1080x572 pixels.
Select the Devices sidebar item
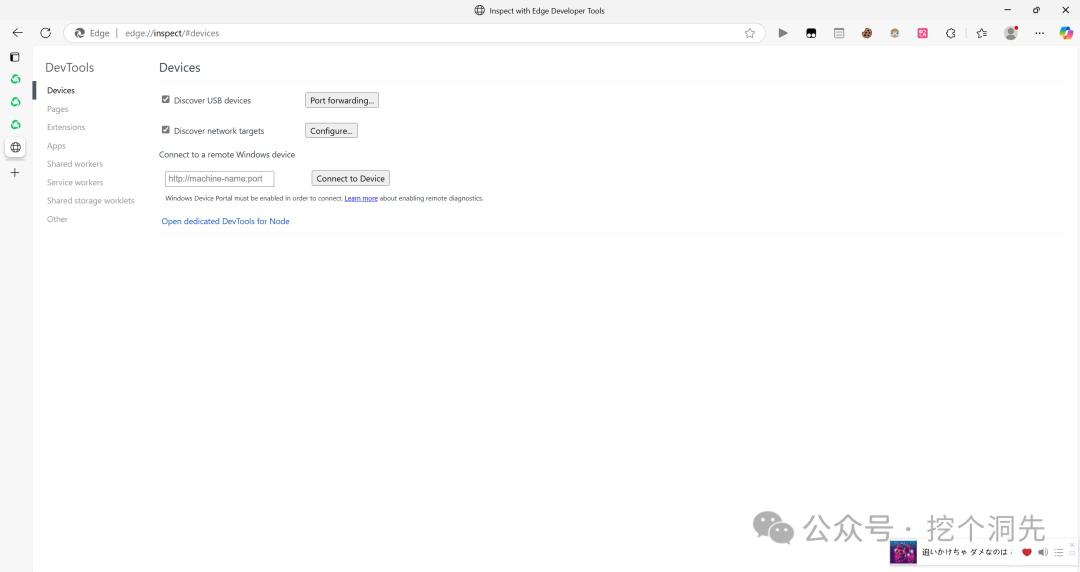pos(61,90)
